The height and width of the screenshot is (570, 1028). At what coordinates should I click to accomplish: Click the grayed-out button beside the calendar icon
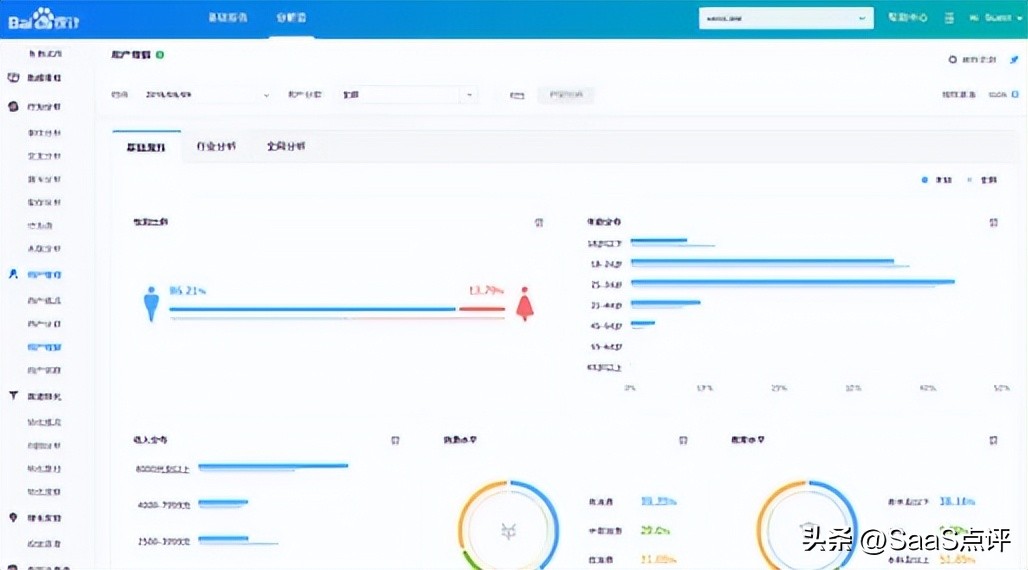[x=566, y=95]
